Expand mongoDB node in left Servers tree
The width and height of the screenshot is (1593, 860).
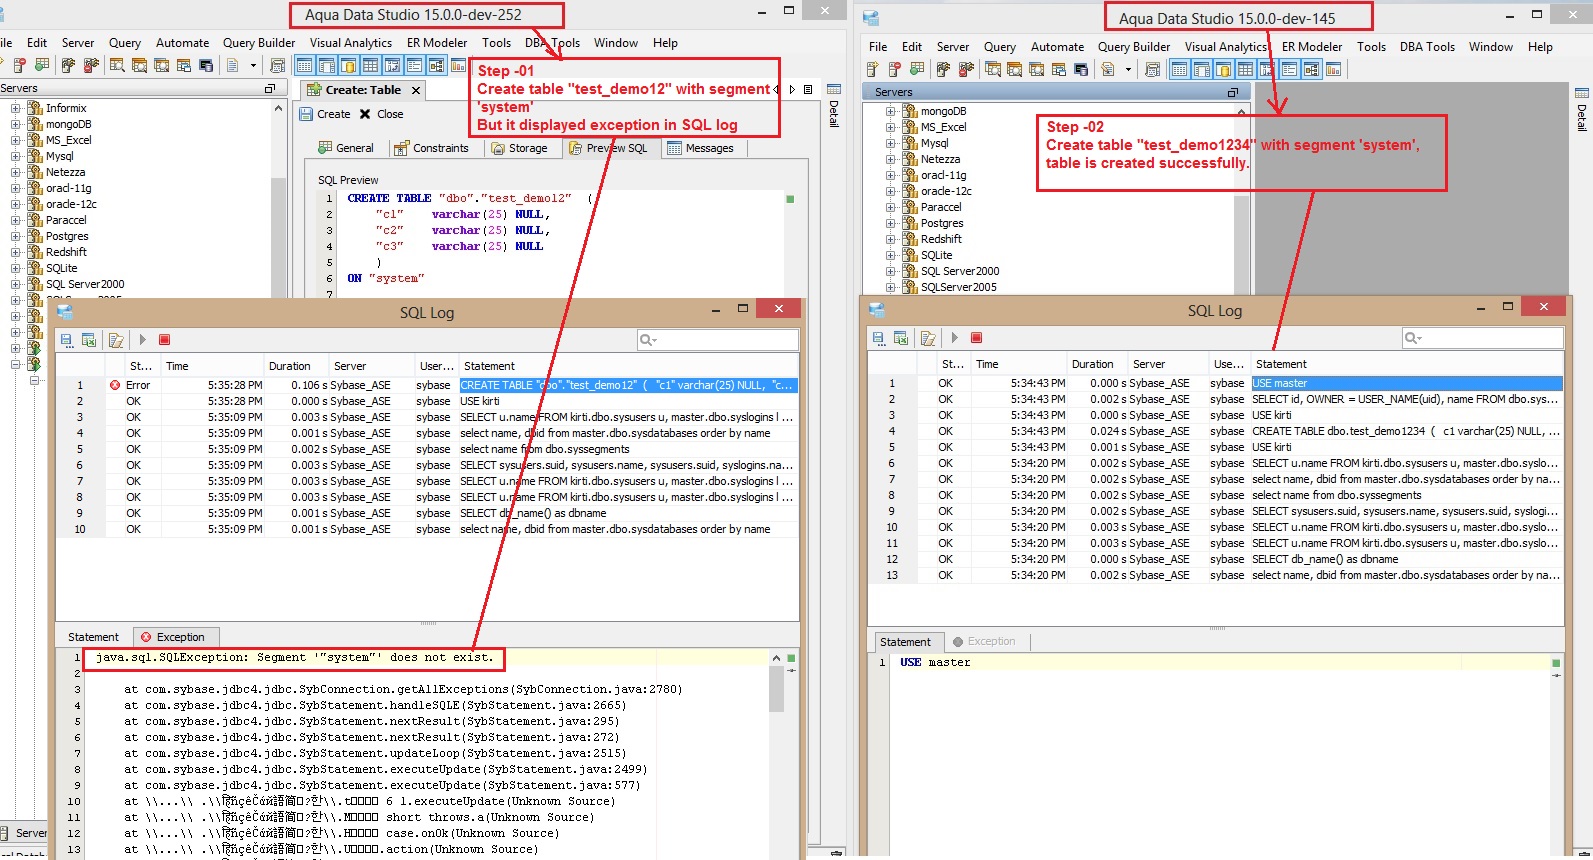tap(15, 124)
